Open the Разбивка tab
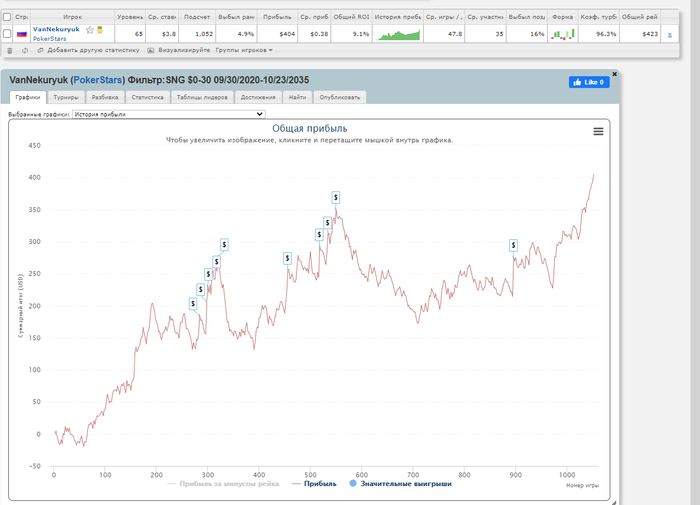The height and width of the screenshot is (505, 700). (x=105, y=97)
